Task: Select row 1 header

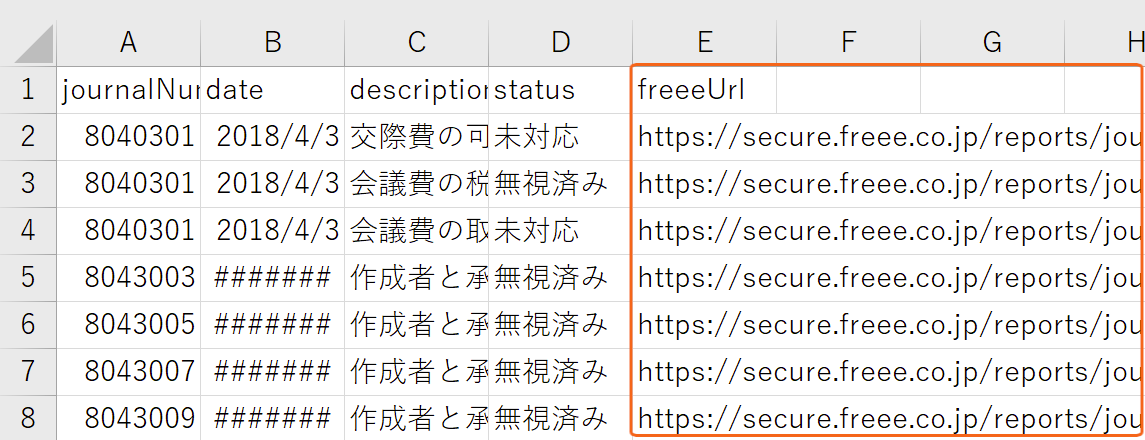Action: pos(28,90)
